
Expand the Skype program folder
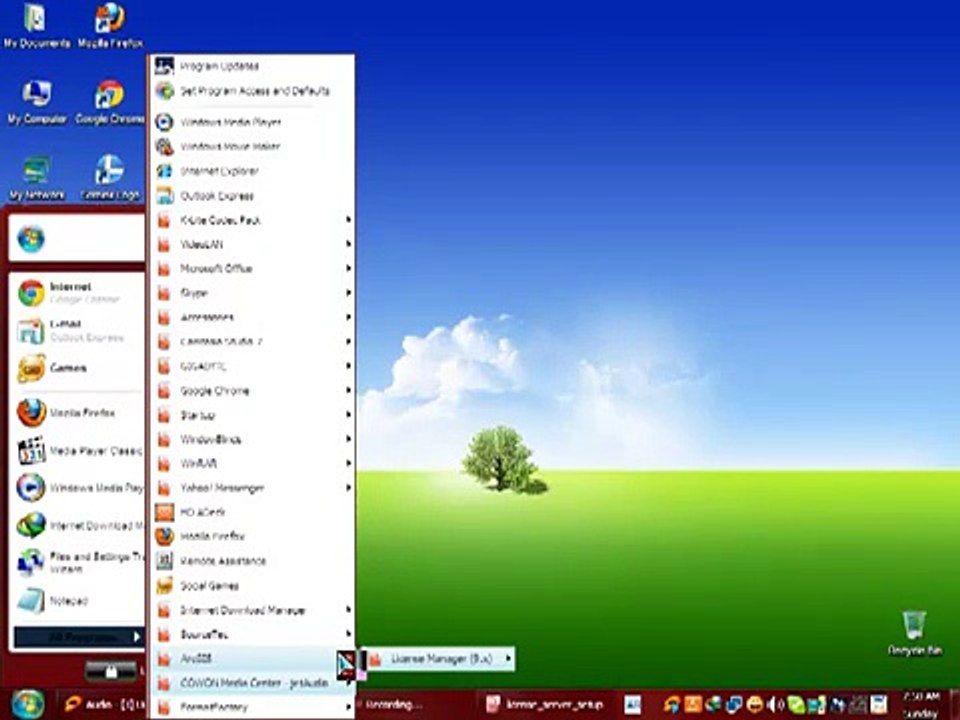pos(251,293)
